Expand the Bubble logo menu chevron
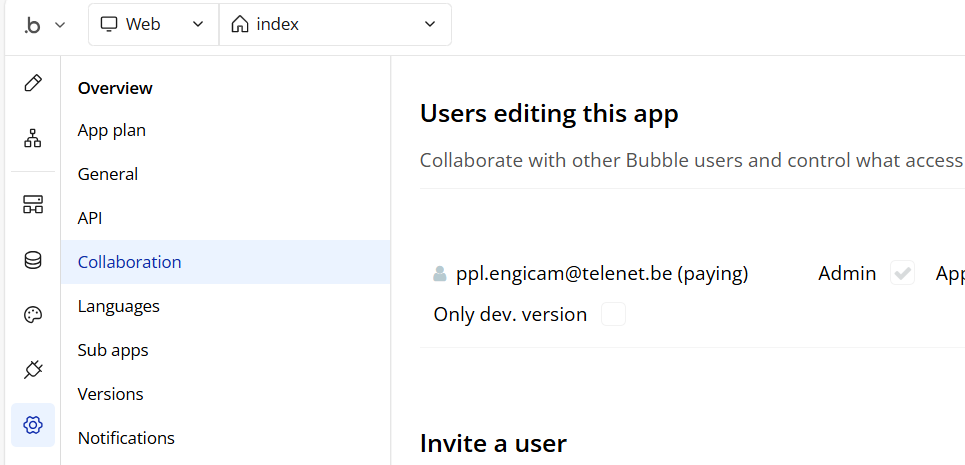This screenshot has height=465, width=965. (x=60, y=25)
